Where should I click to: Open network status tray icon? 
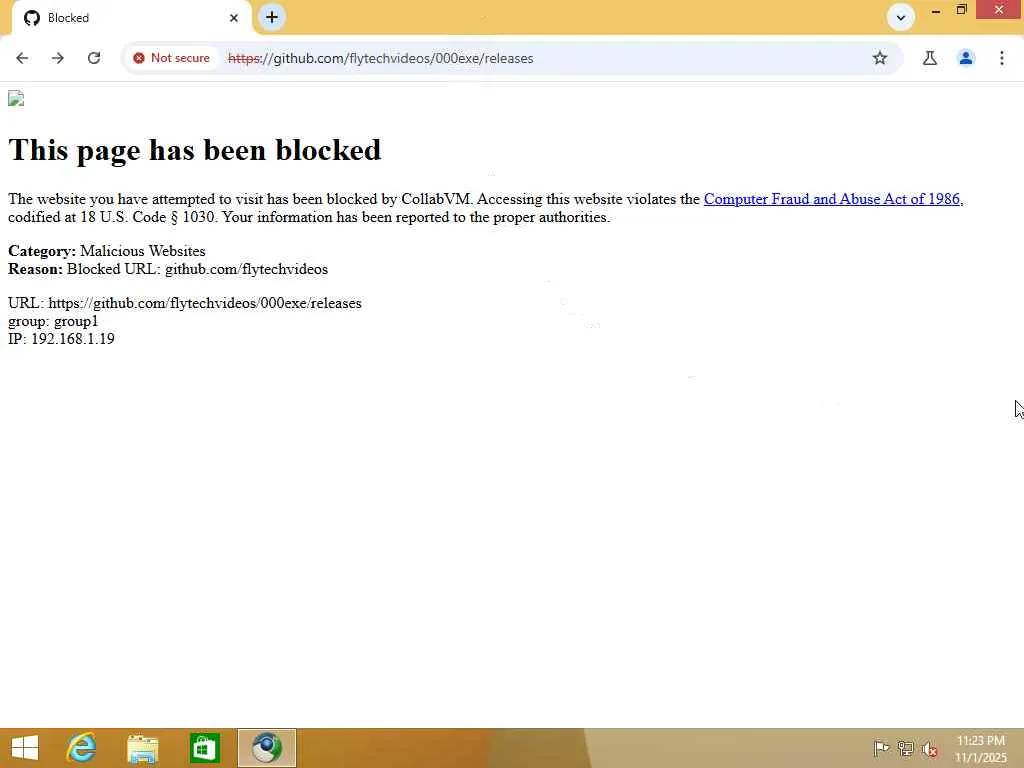click(x=905, y=748)
